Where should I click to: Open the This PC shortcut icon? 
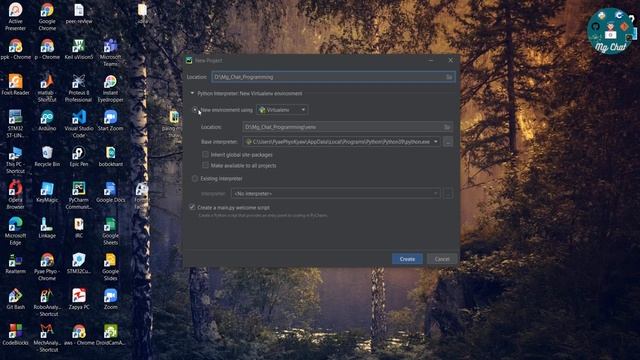[x=16, y=160]
